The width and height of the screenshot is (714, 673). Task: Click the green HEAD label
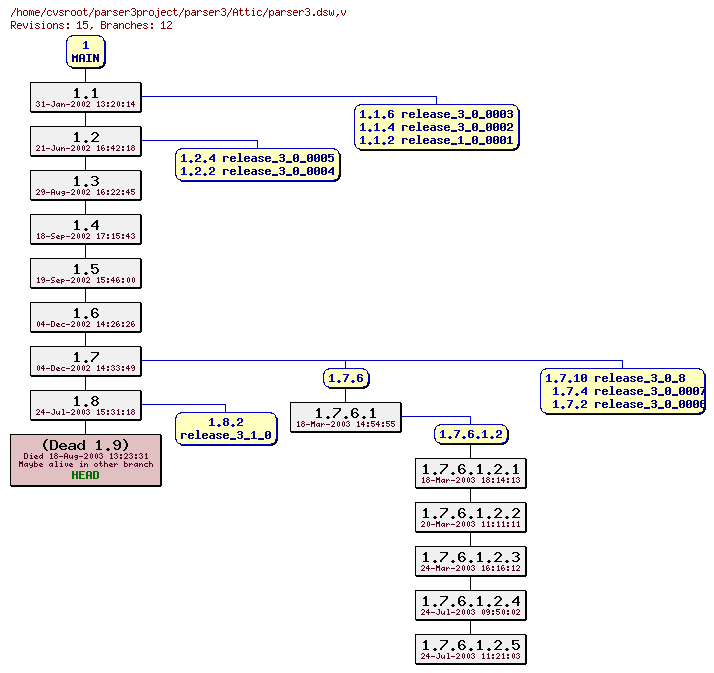(85, 475)
